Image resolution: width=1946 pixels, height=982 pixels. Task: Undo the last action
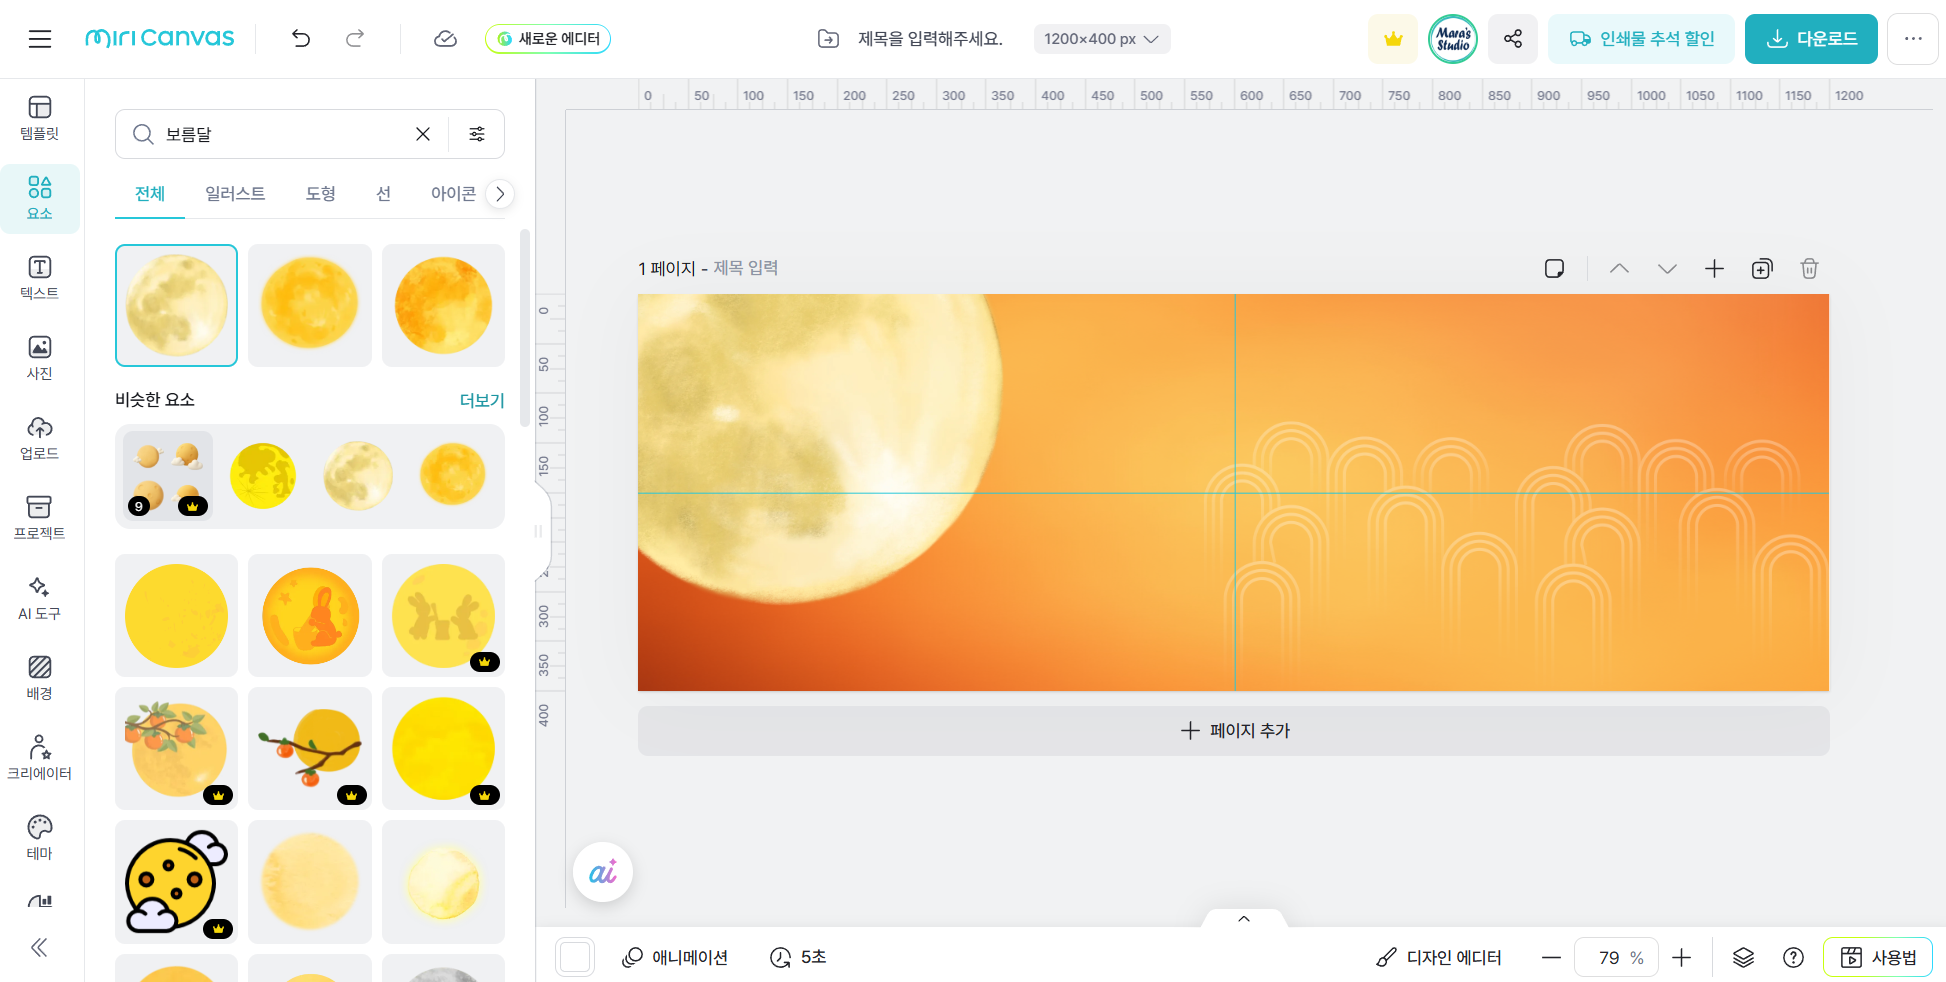pos(300,38)
